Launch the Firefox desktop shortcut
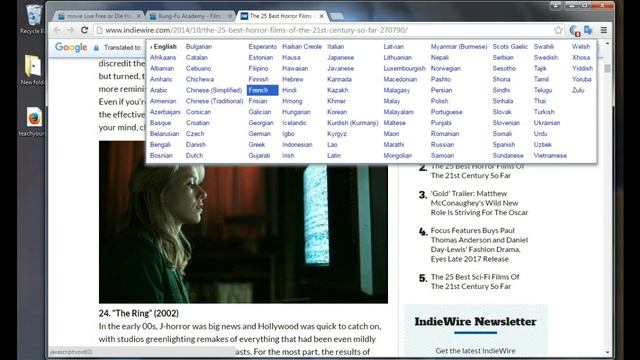This screenshot has width=640, height=360. coord(33,122)
